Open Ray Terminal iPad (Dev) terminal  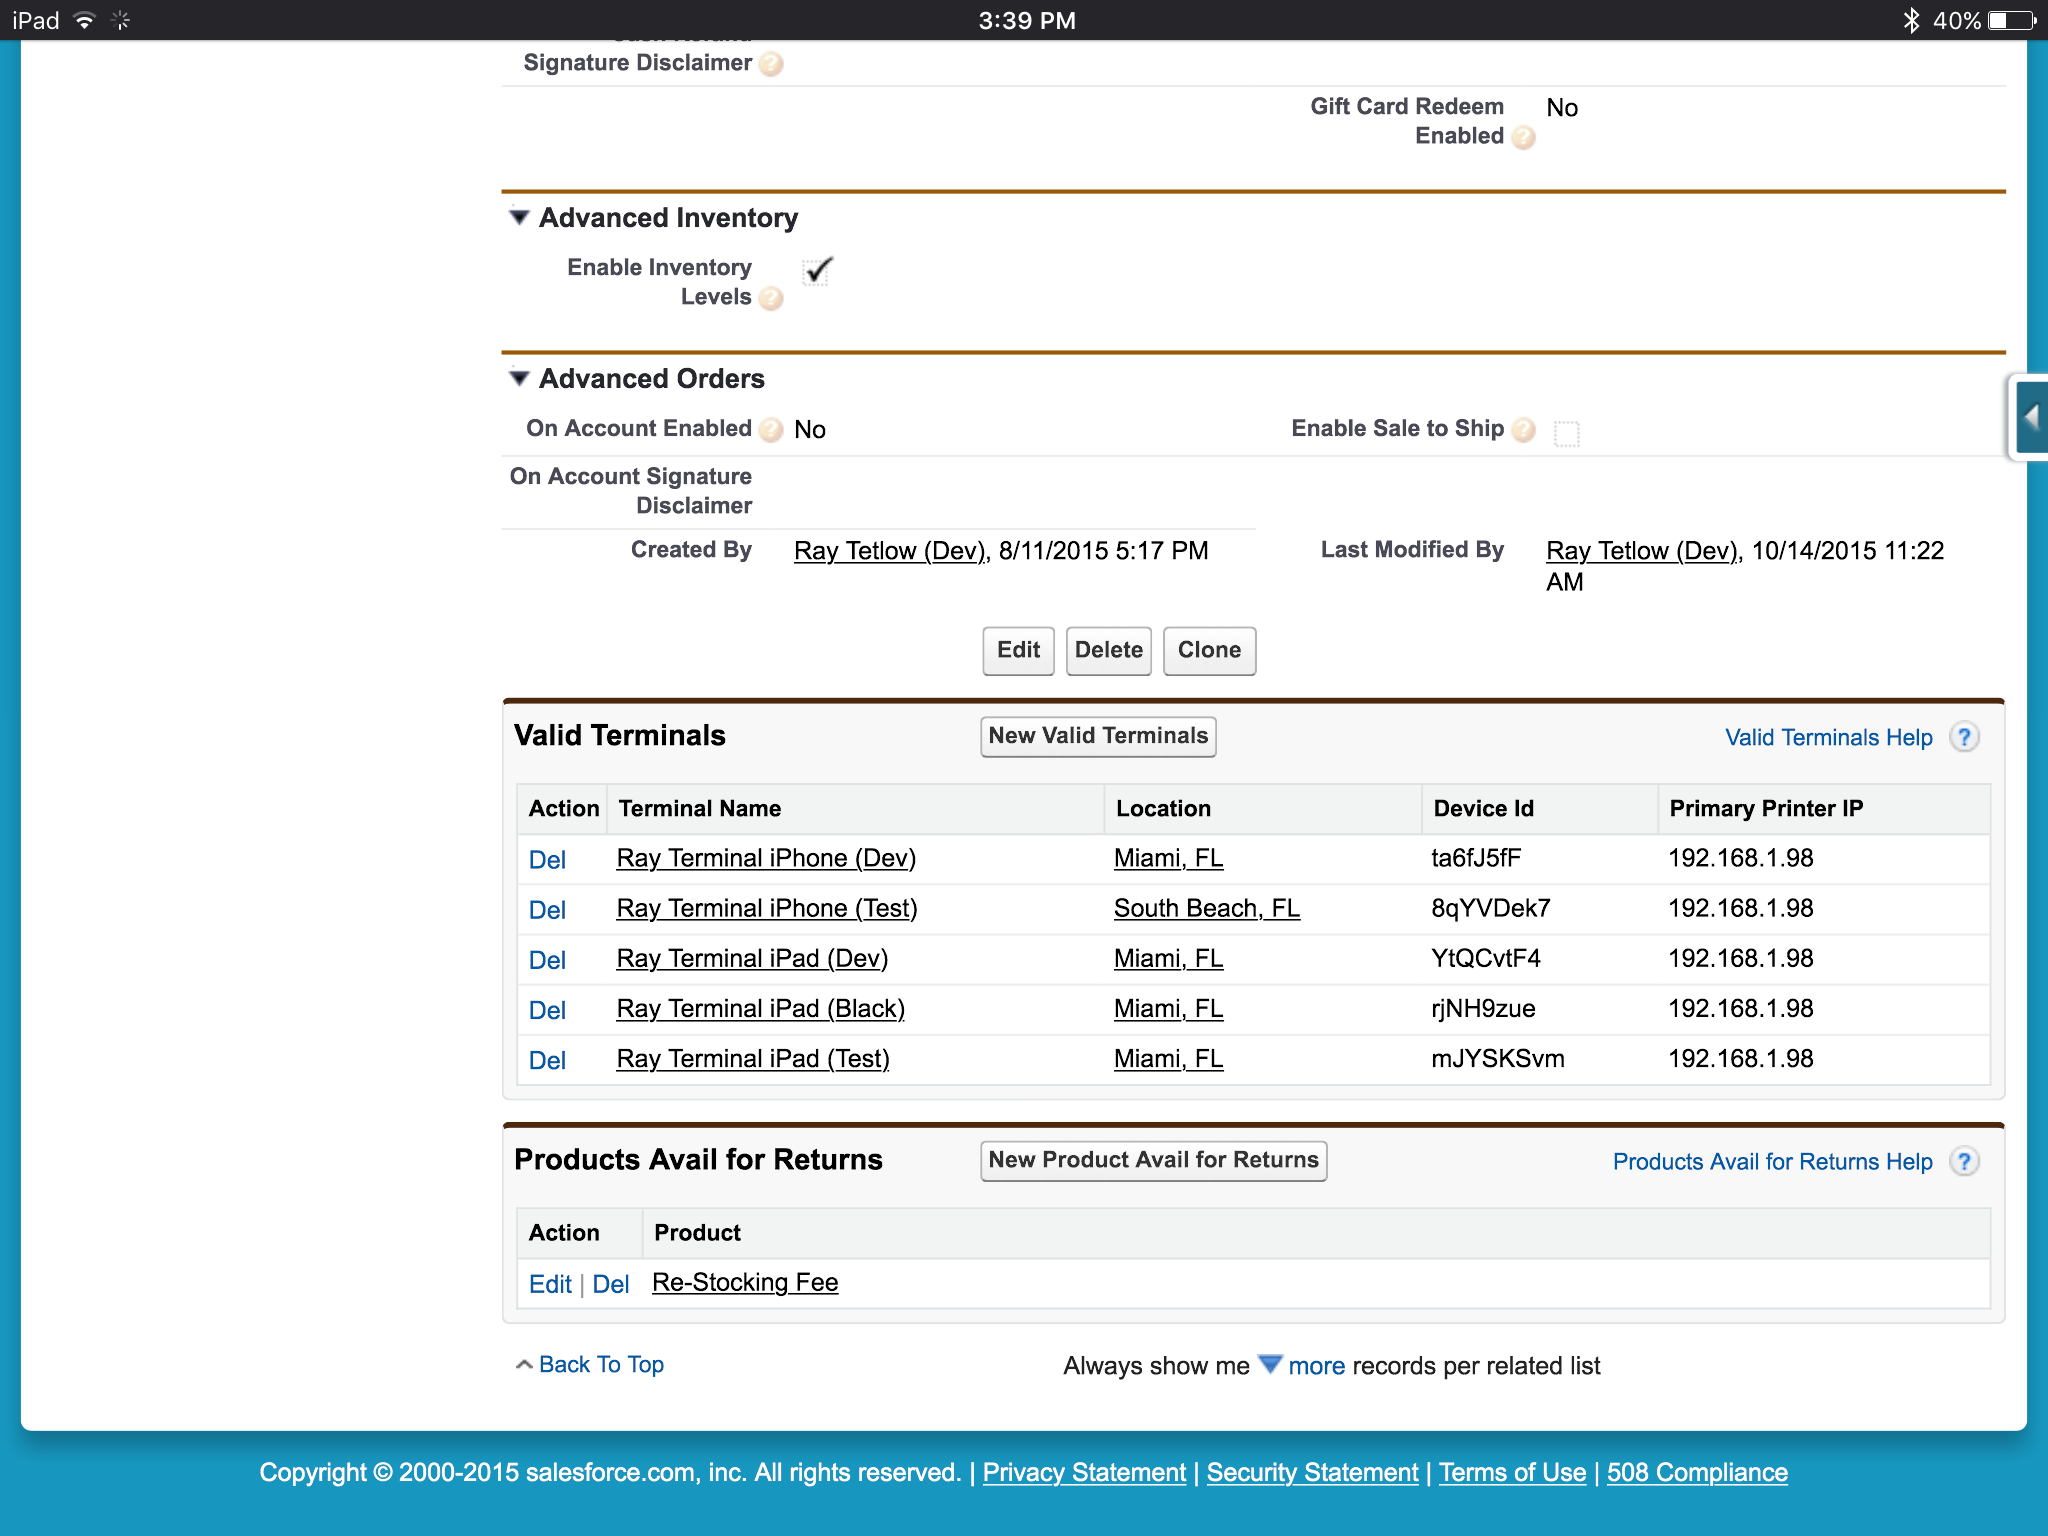click(752, 959)
